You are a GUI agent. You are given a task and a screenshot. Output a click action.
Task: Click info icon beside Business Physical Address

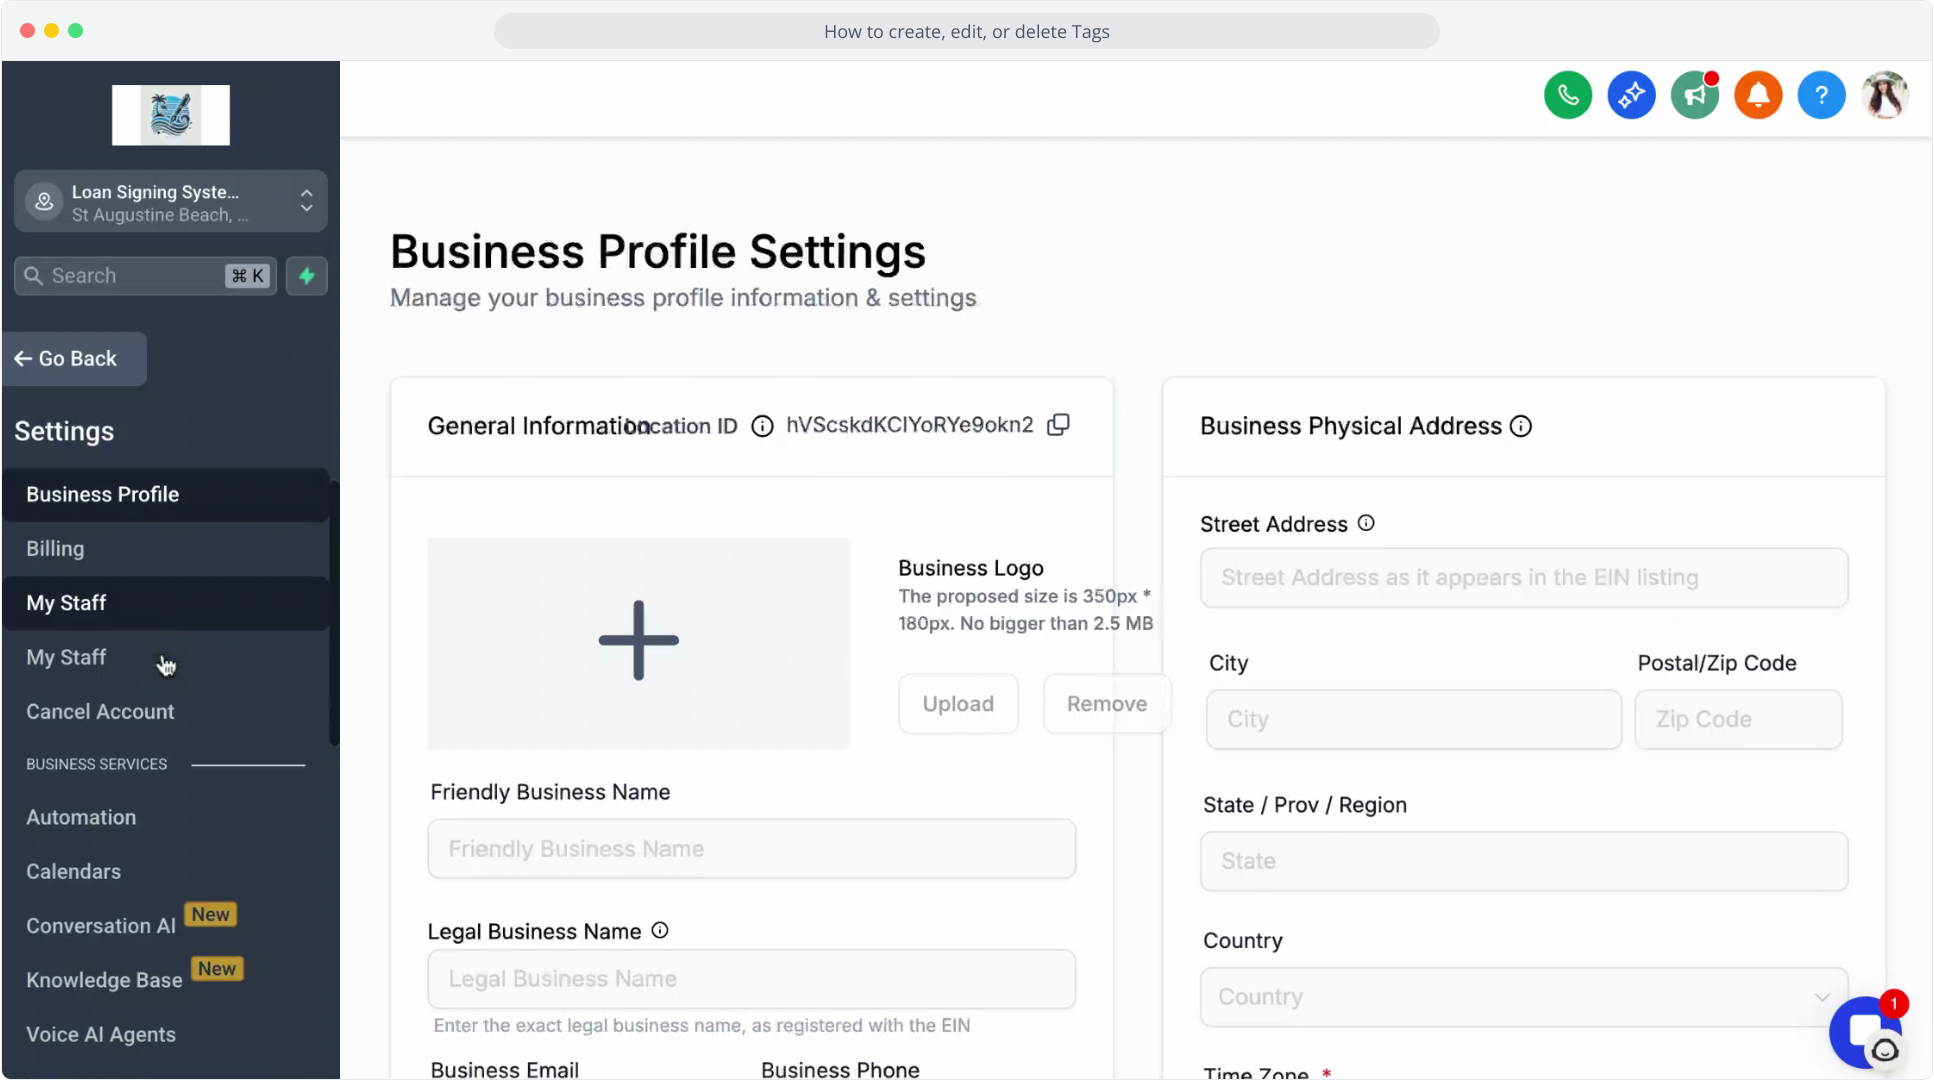point(1521,426)
